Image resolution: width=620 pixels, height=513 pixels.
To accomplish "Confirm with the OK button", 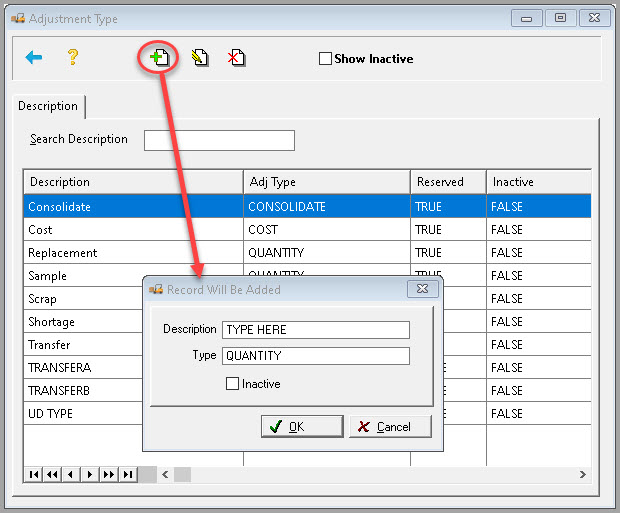I will 302,426.
